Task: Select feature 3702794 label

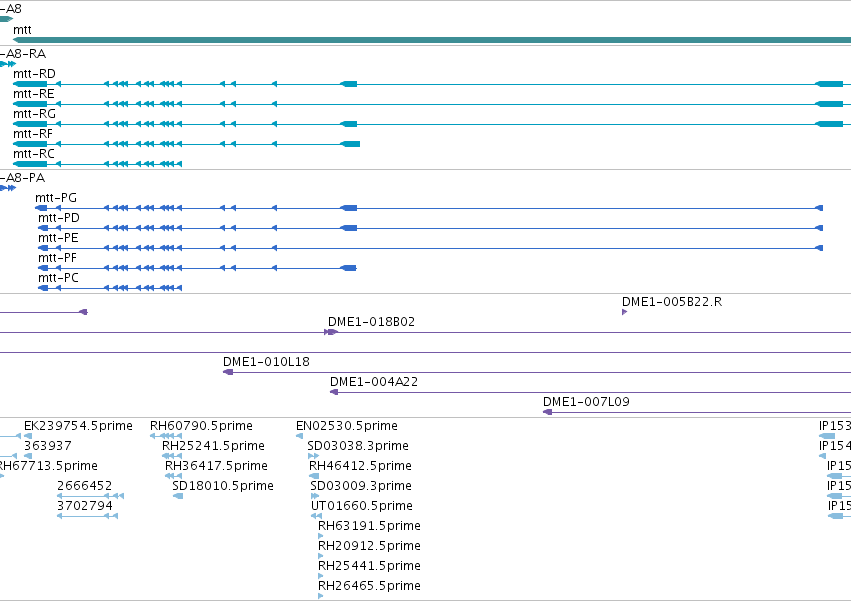Action: (85, 507)
